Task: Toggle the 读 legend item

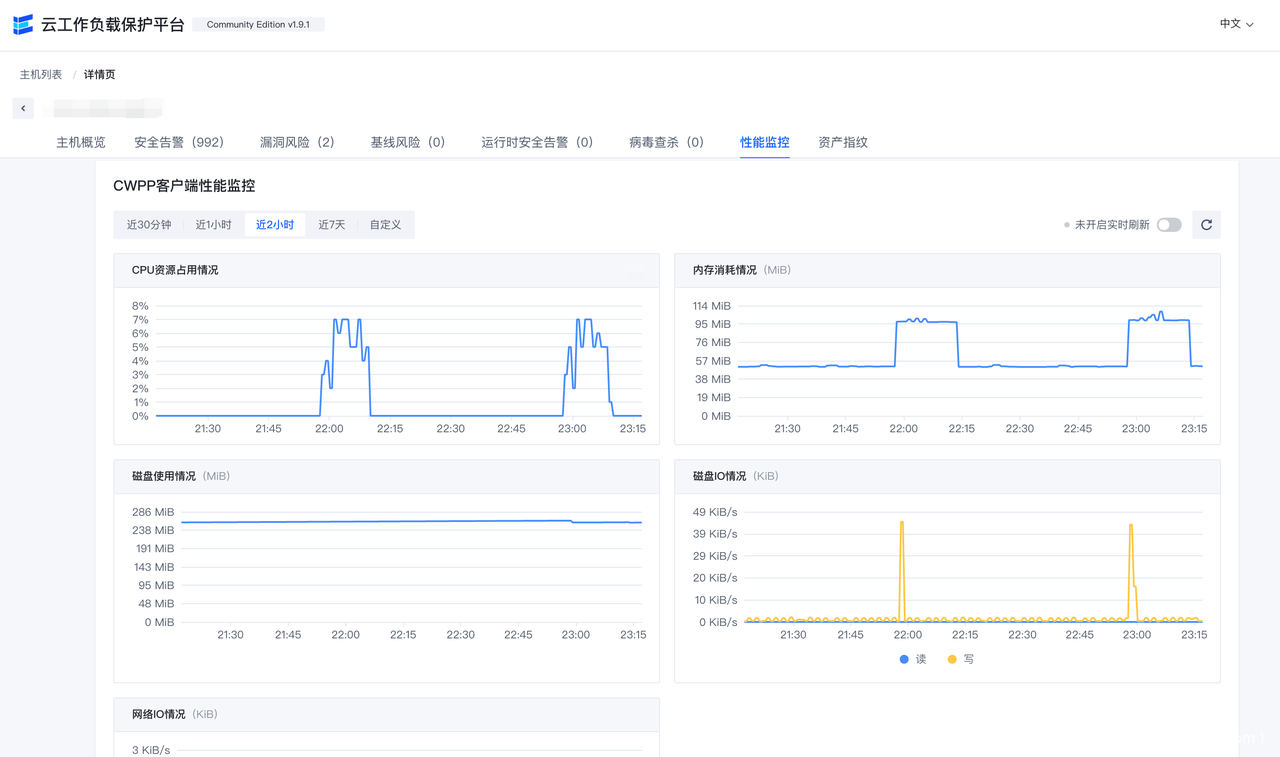Action: (x=913, y=659)
